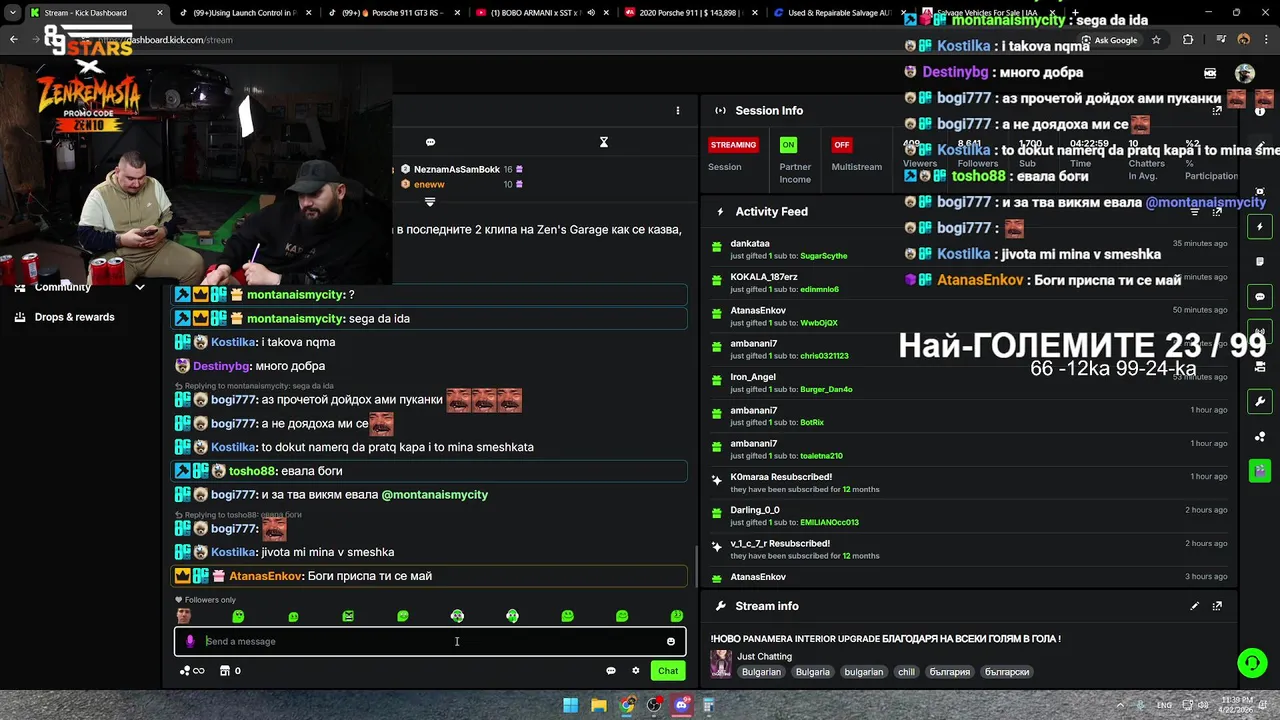Viewport: 1280px width, 720px height.
Task: Click tosho88 username in chat
Action: coord(252,471)
